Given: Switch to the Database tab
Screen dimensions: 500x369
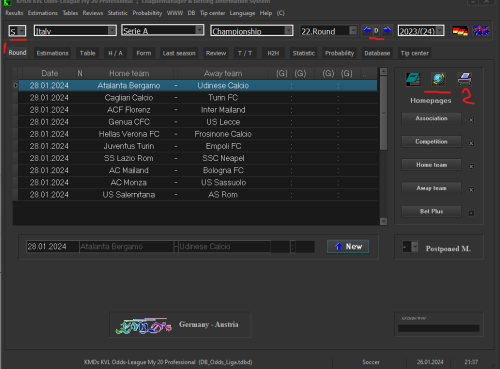Looking at the screenshot, I should (377, 53).
